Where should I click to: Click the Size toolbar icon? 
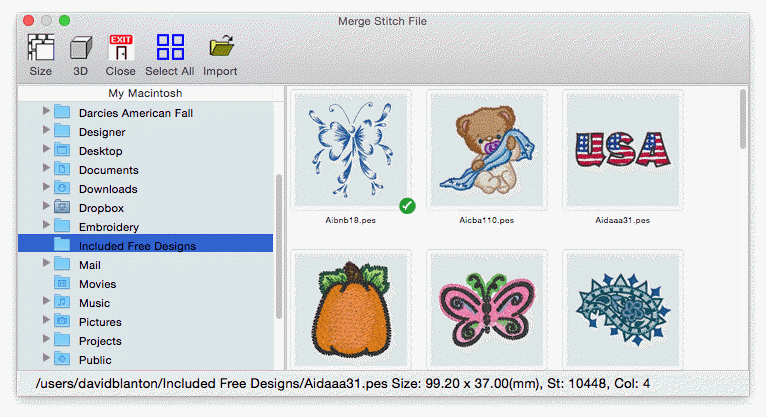click(40, 49)
